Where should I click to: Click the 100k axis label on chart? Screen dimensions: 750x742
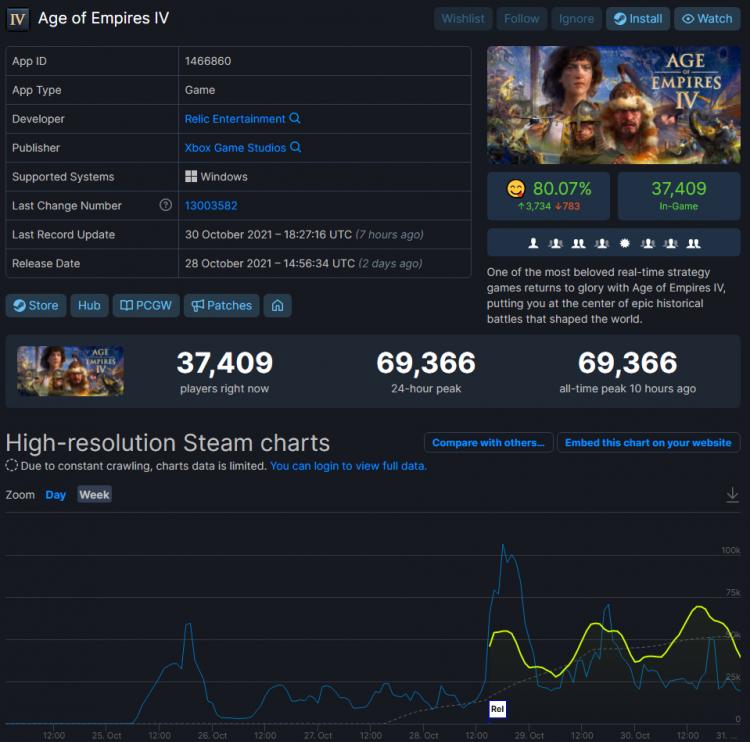(731, 550)
